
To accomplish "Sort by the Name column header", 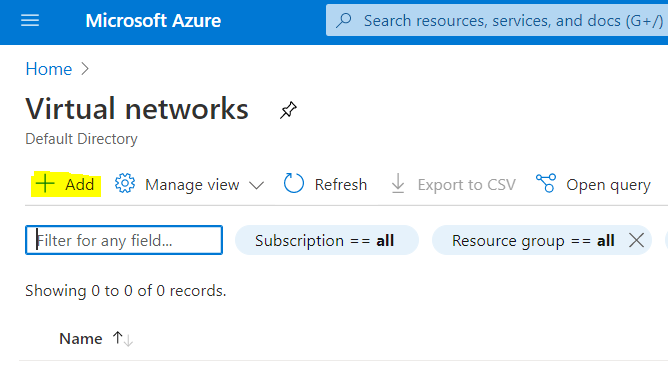I will [81, 339].
